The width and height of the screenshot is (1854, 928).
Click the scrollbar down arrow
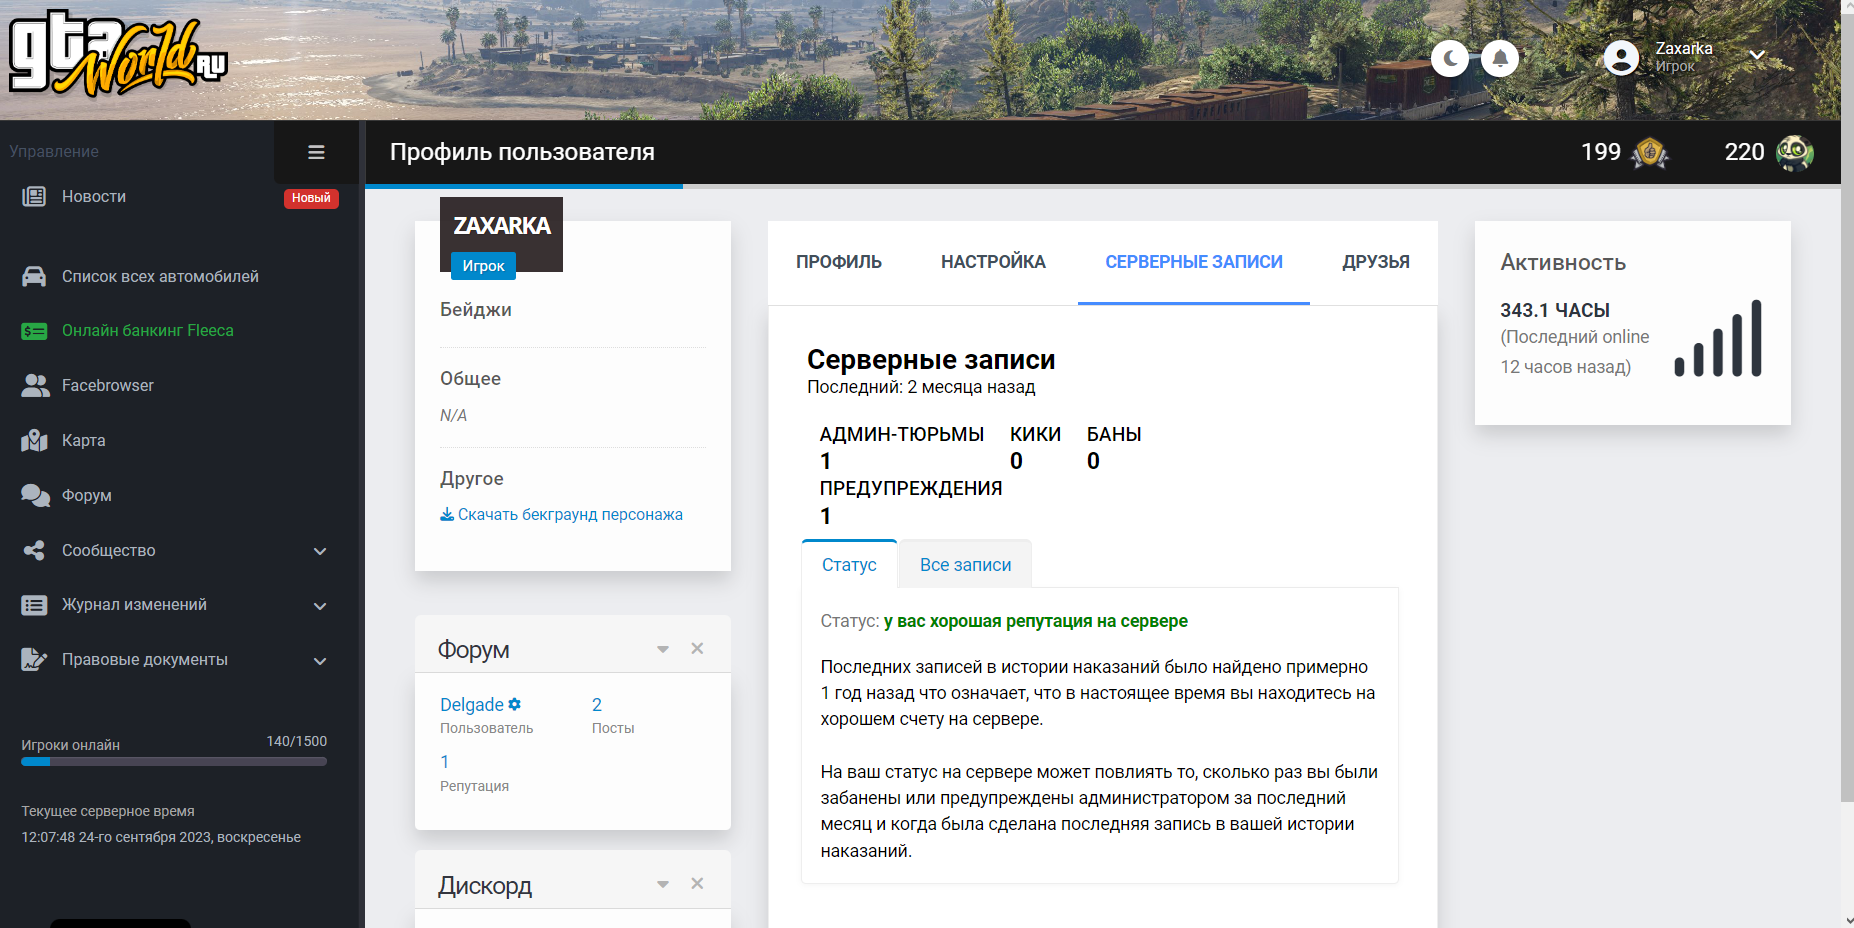tap(1847, 920)
